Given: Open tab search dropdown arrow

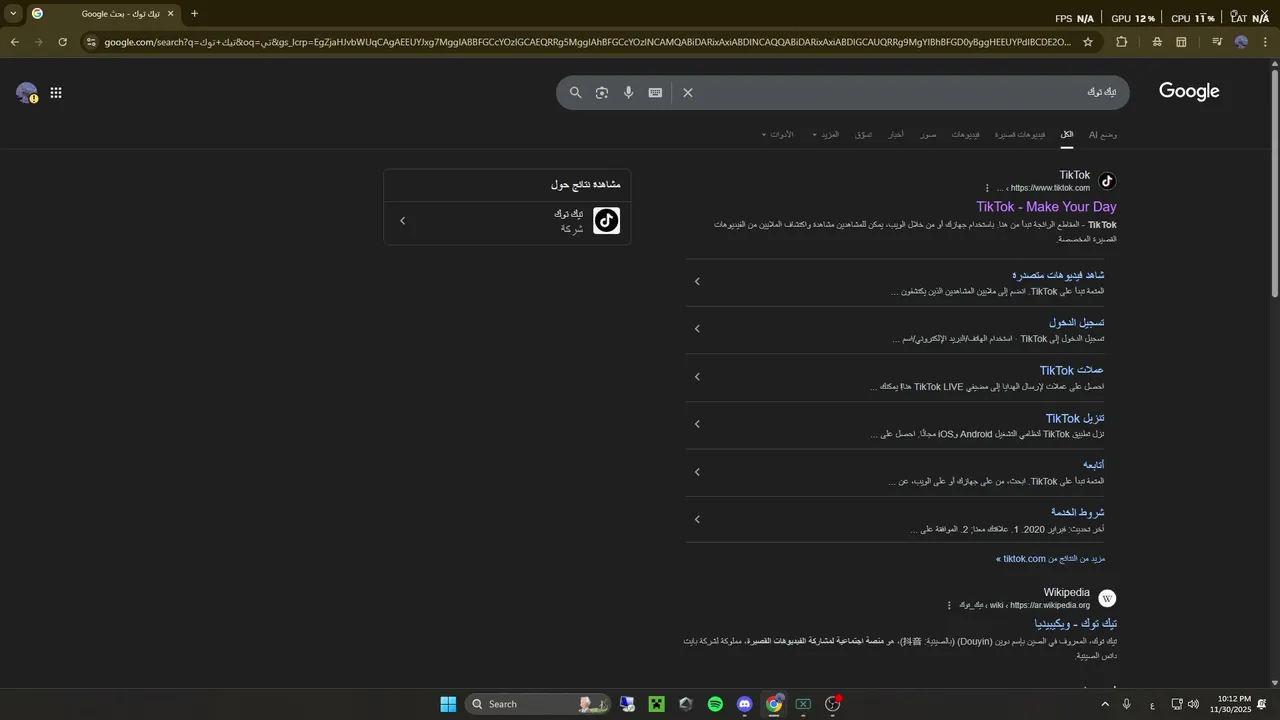Looking at the screenshot, I should 13,13.
